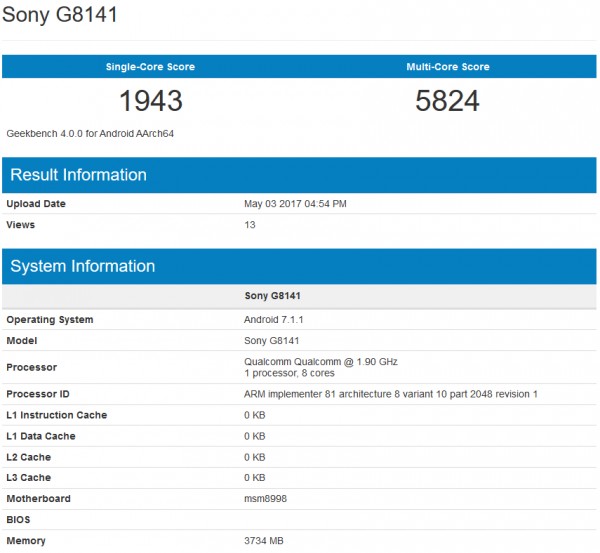Viewport: 600px width, 553px height.
Task: Click the Sony G8141 system table column header
Action: (x=272, y=296)
